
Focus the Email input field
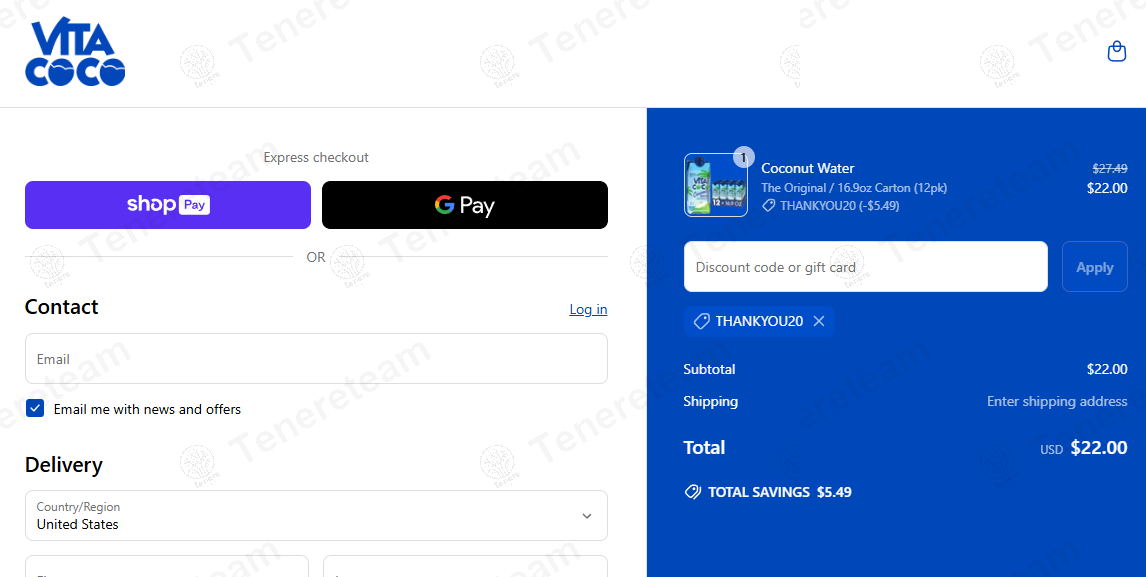point(316,358)
